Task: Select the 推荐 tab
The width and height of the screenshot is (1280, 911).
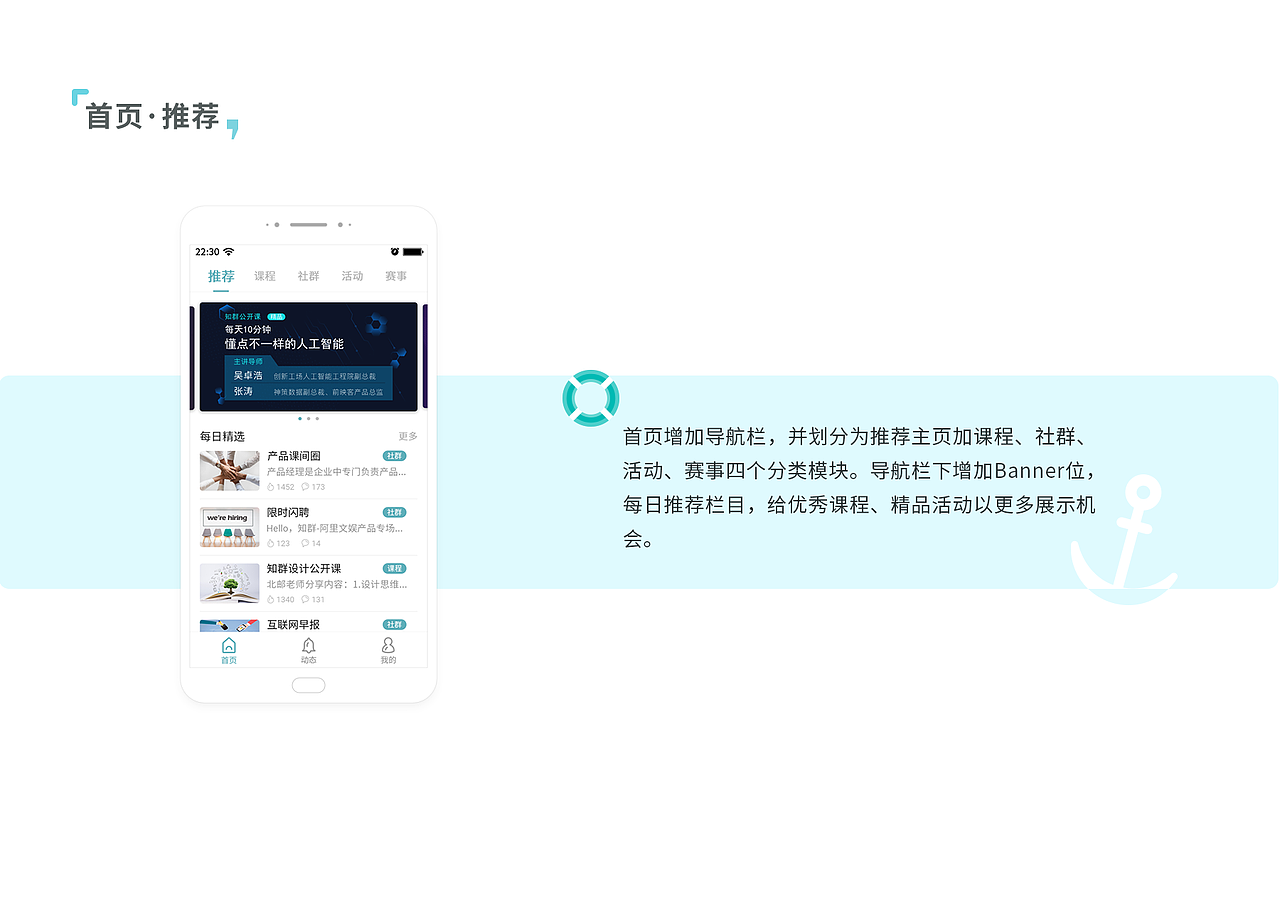Action: [220, 276]
